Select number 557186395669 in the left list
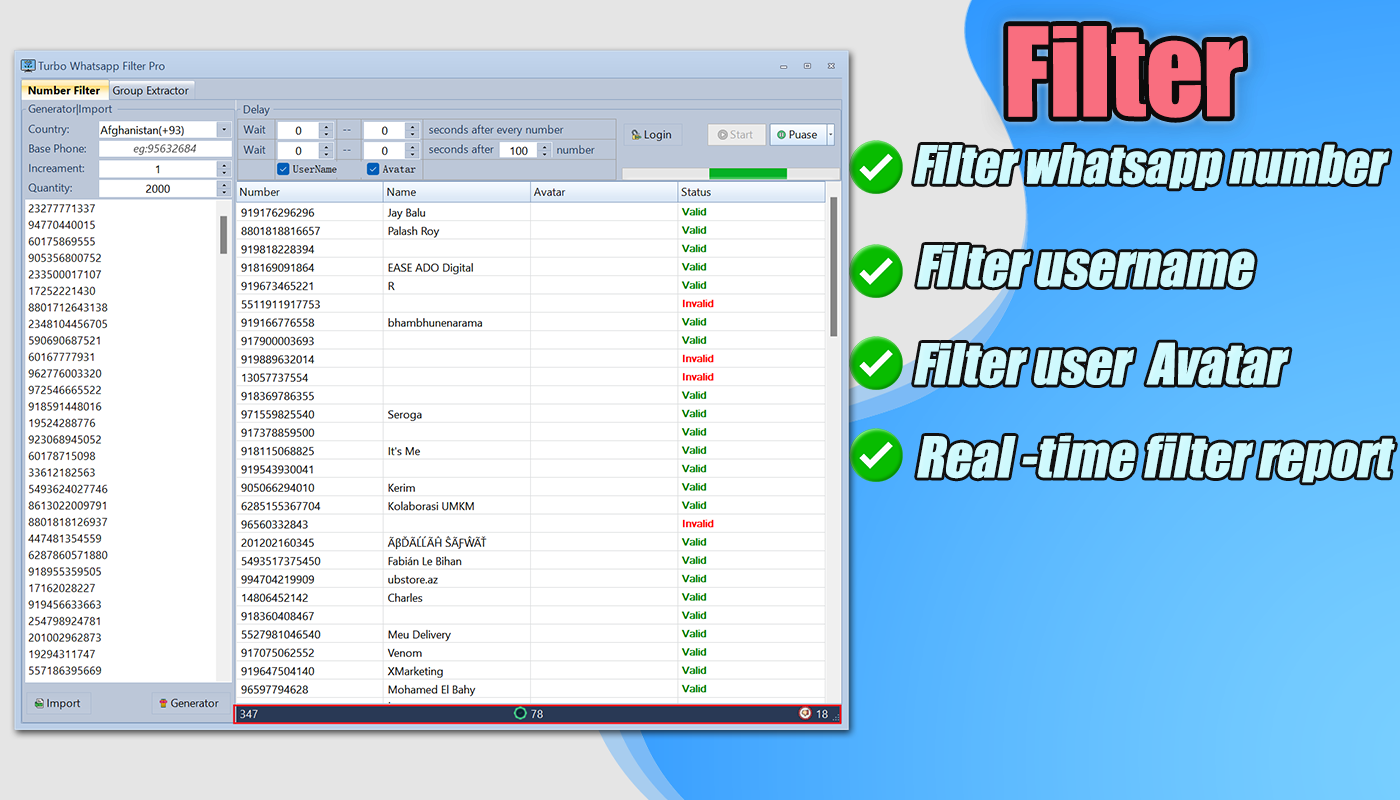Screen dimensions: 1400x800 coord(65,671)
